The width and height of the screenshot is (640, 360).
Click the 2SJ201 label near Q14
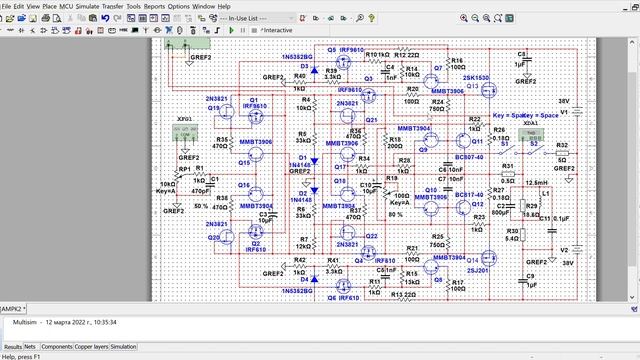tap(478, 270)
